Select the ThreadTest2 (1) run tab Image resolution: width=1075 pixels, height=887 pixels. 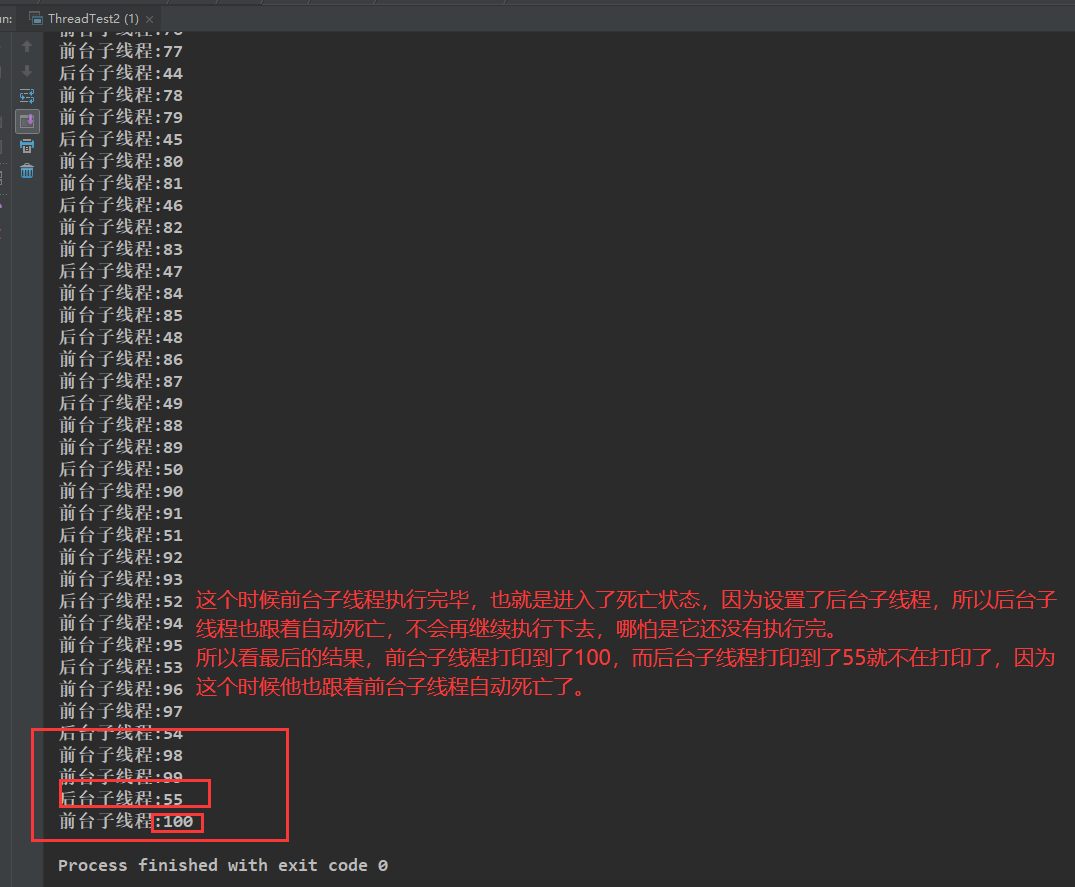[x=93, y=19]
